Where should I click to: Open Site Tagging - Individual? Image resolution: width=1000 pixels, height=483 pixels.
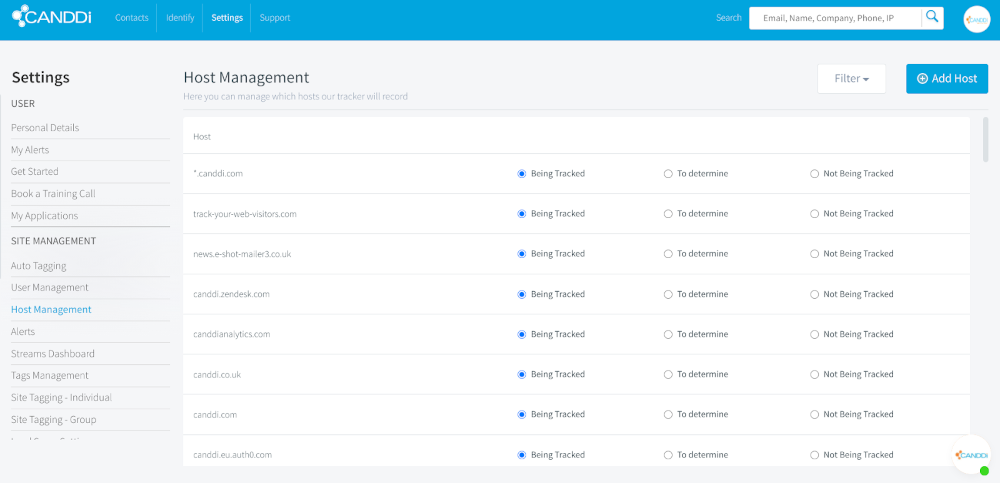pyautogui.click(x=61, y=398)
